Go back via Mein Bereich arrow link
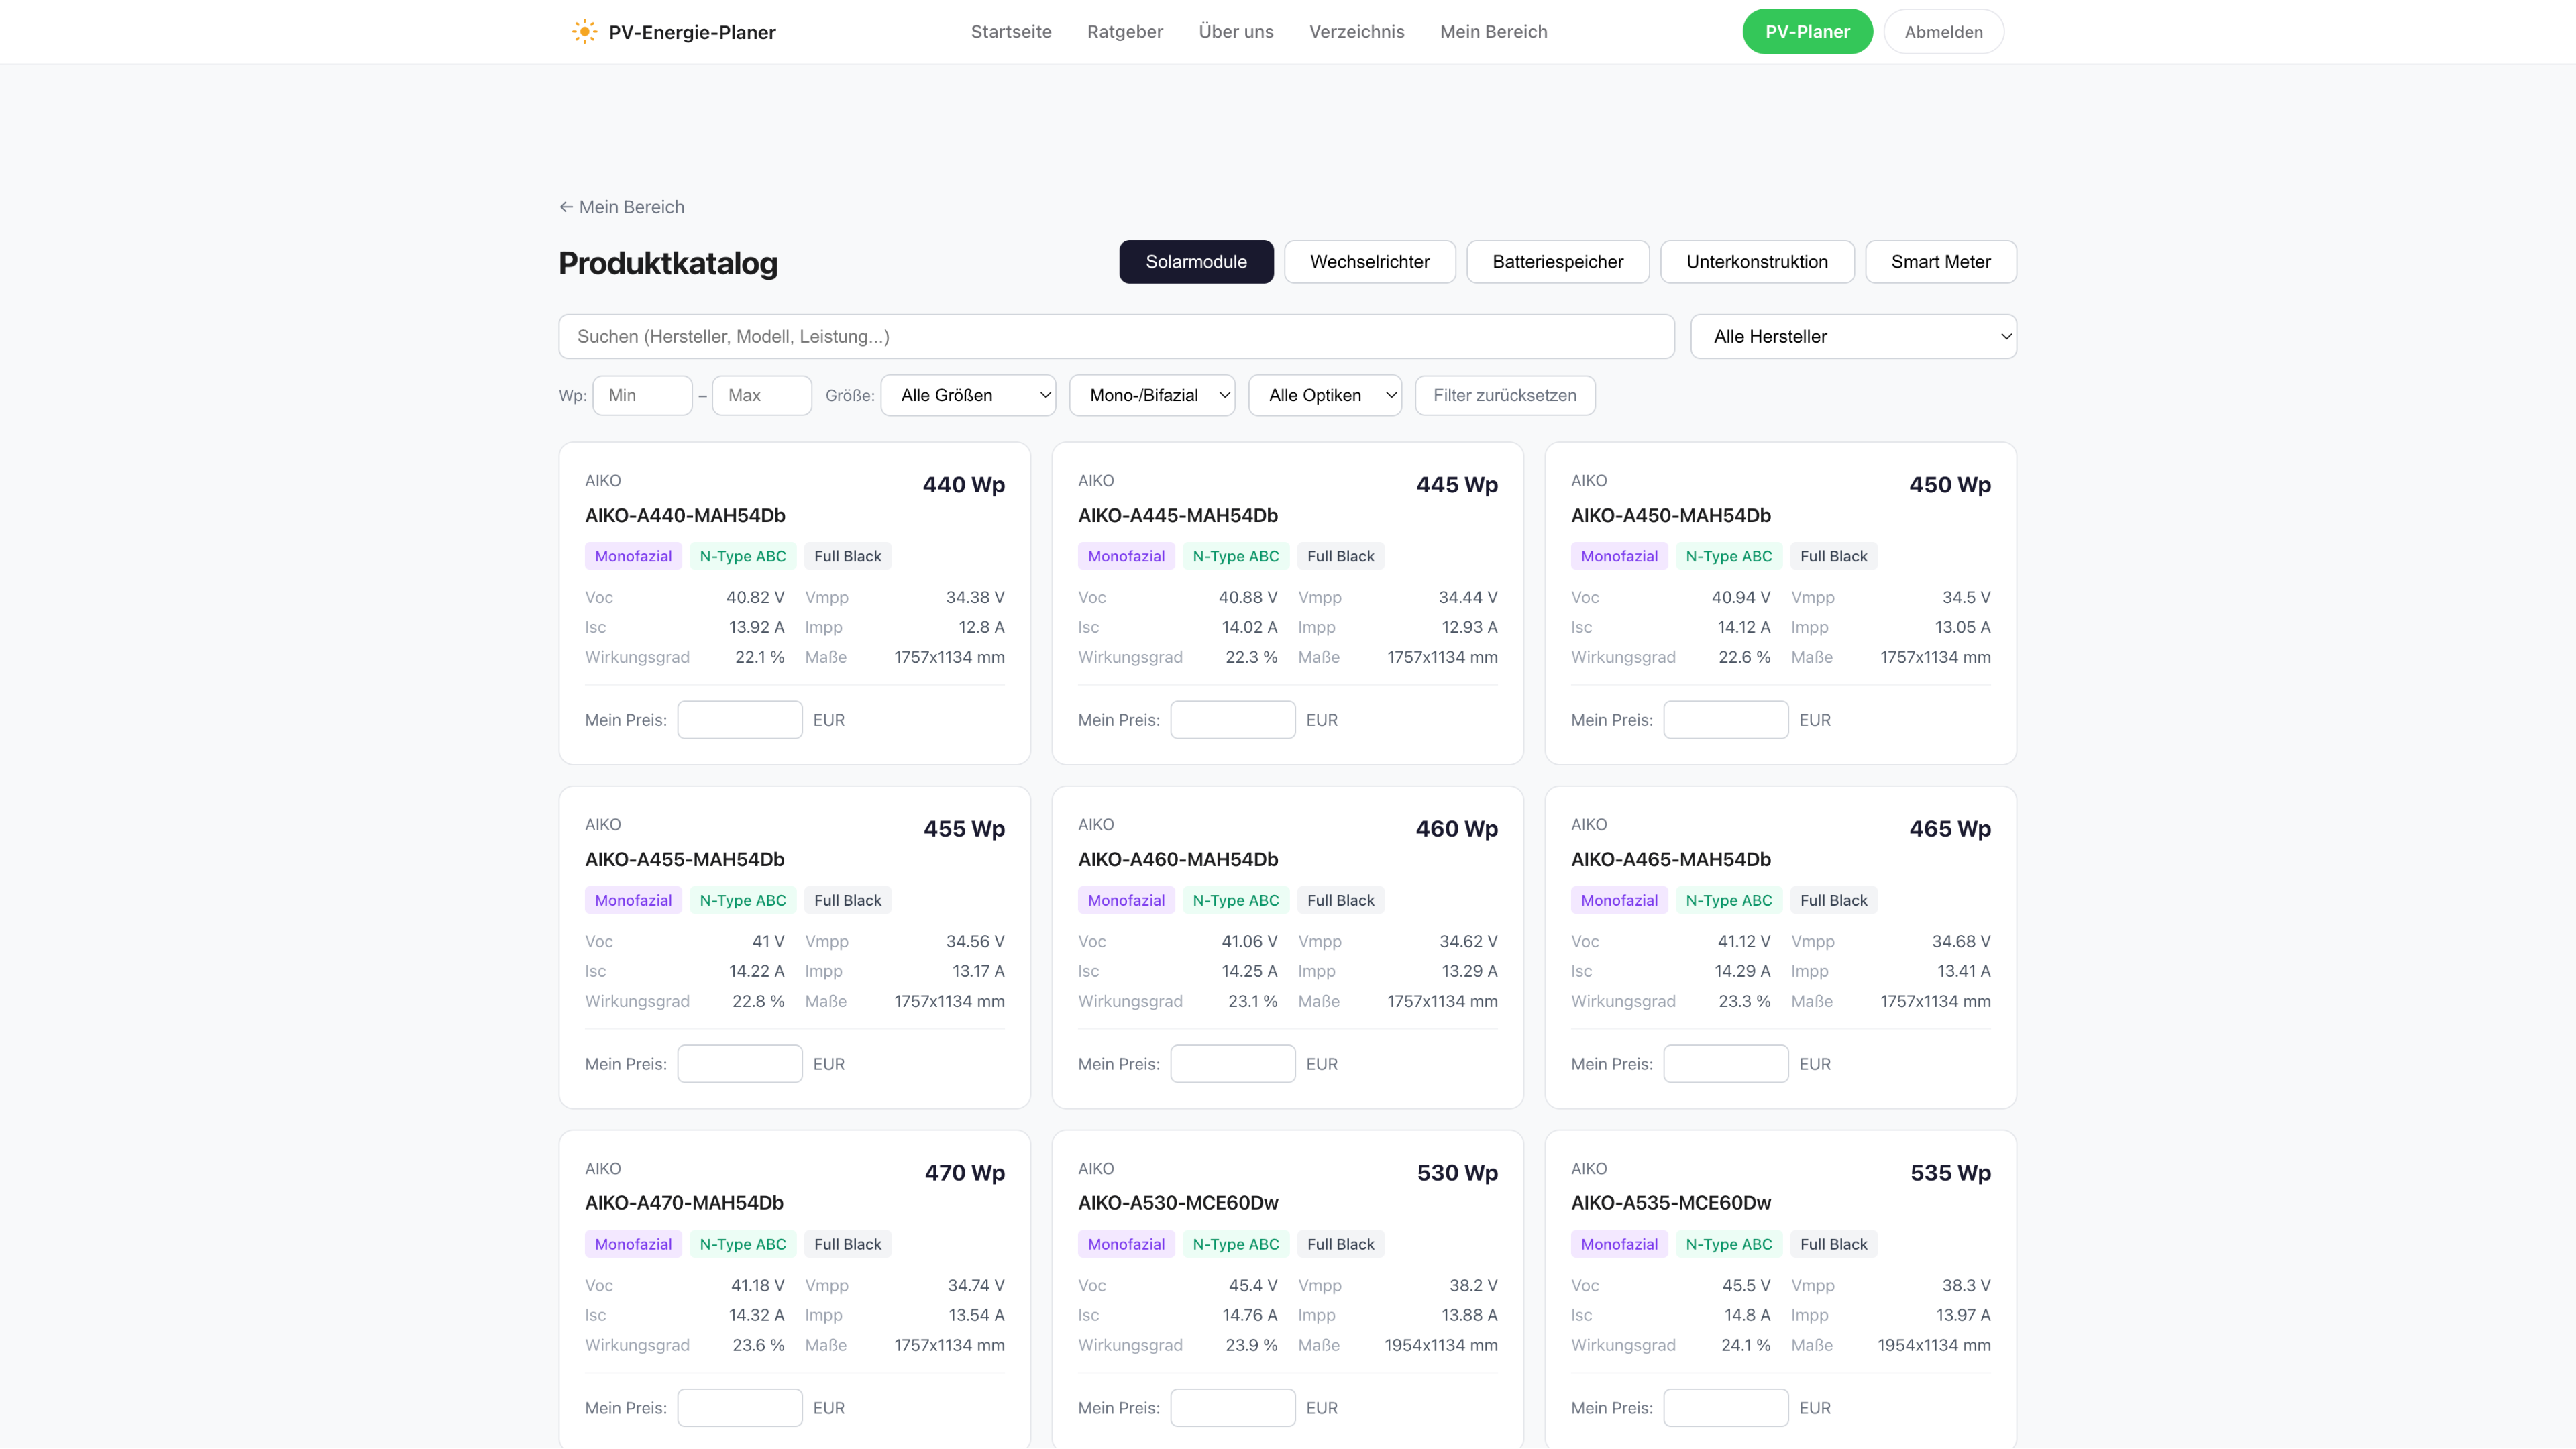The image size is (2576, 1449). (x=622, y=207)
